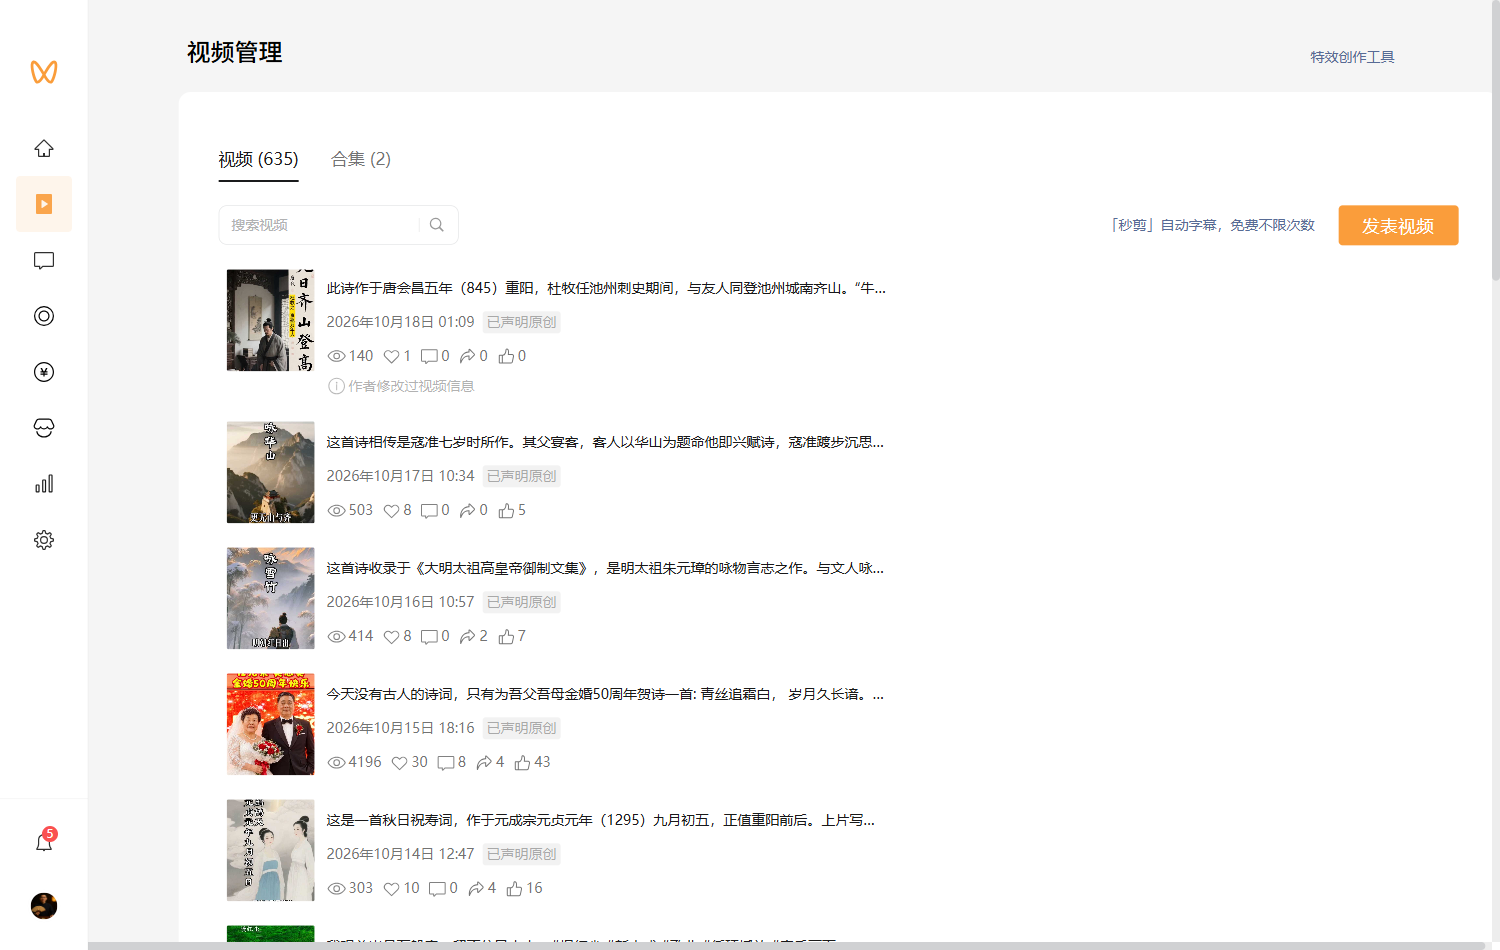Open the 九日齐山登高 video thumbnail
Viewport: 1500px width, 950px height.
271,320
